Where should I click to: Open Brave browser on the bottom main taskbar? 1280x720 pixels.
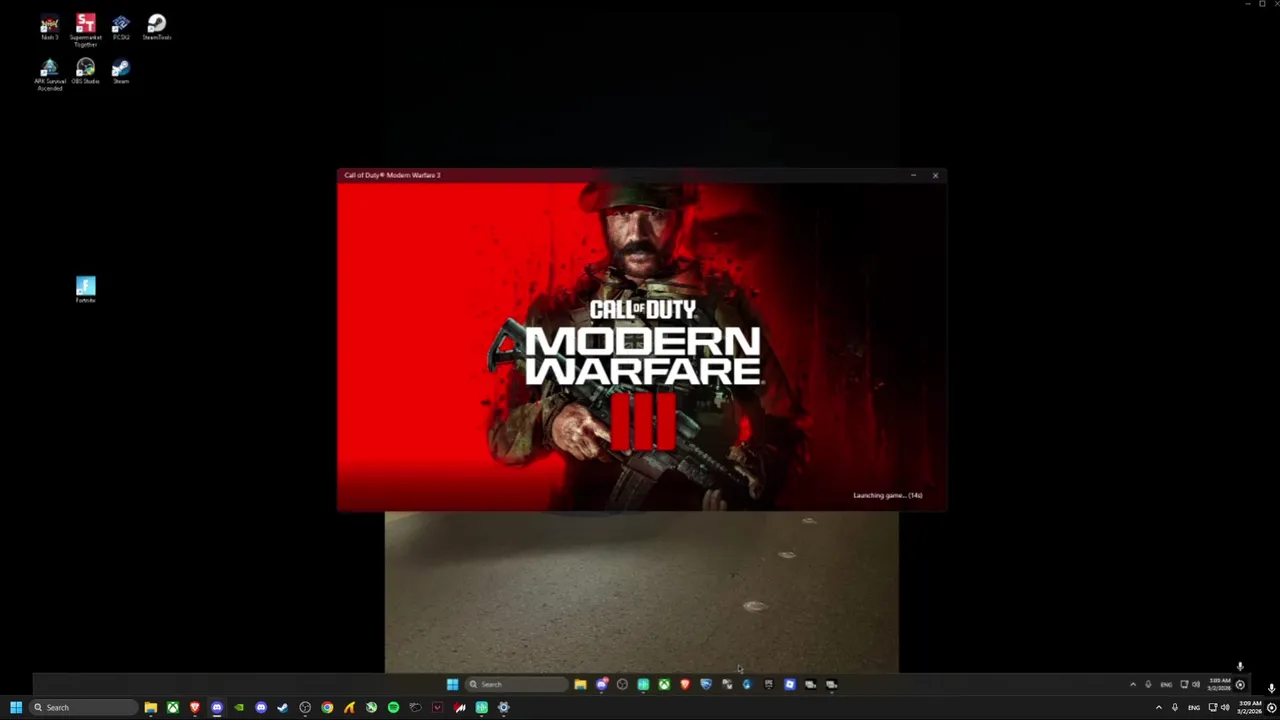195,707
